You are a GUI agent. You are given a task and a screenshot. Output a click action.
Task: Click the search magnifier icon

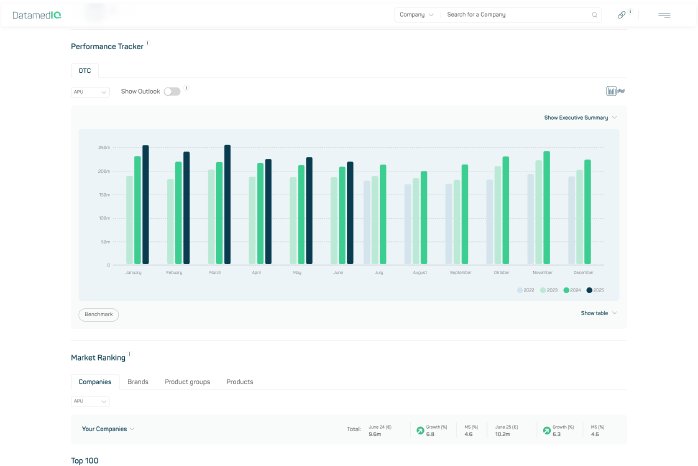coord(594,15)
